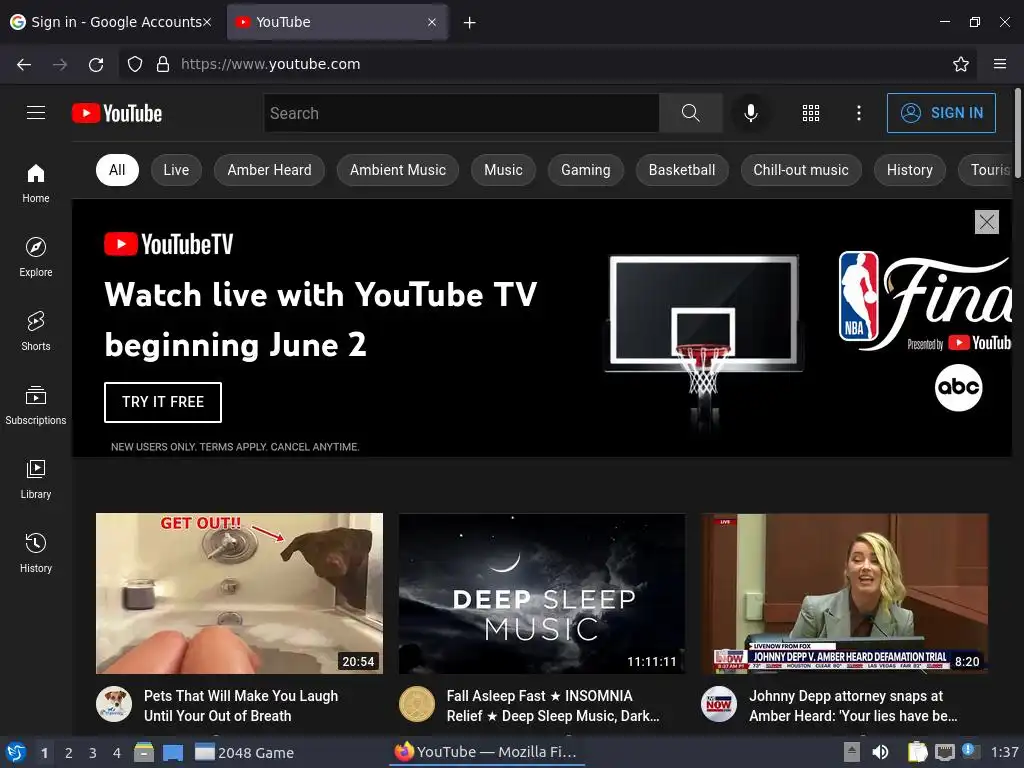Screen dimensions: 1024x768
Task: Go forward in Firefox navigation
Action: click(60, 64)
